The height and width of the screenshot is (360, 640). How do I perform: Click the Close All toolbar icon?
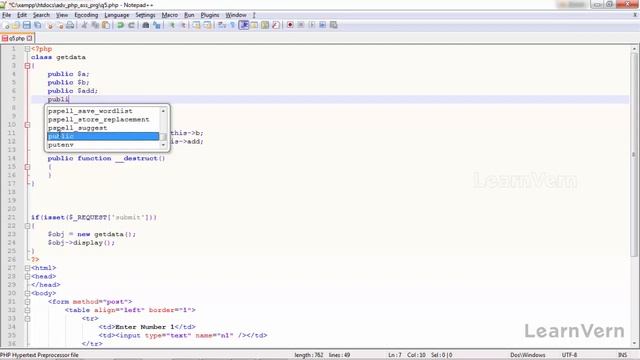click(x=60, y=25)
